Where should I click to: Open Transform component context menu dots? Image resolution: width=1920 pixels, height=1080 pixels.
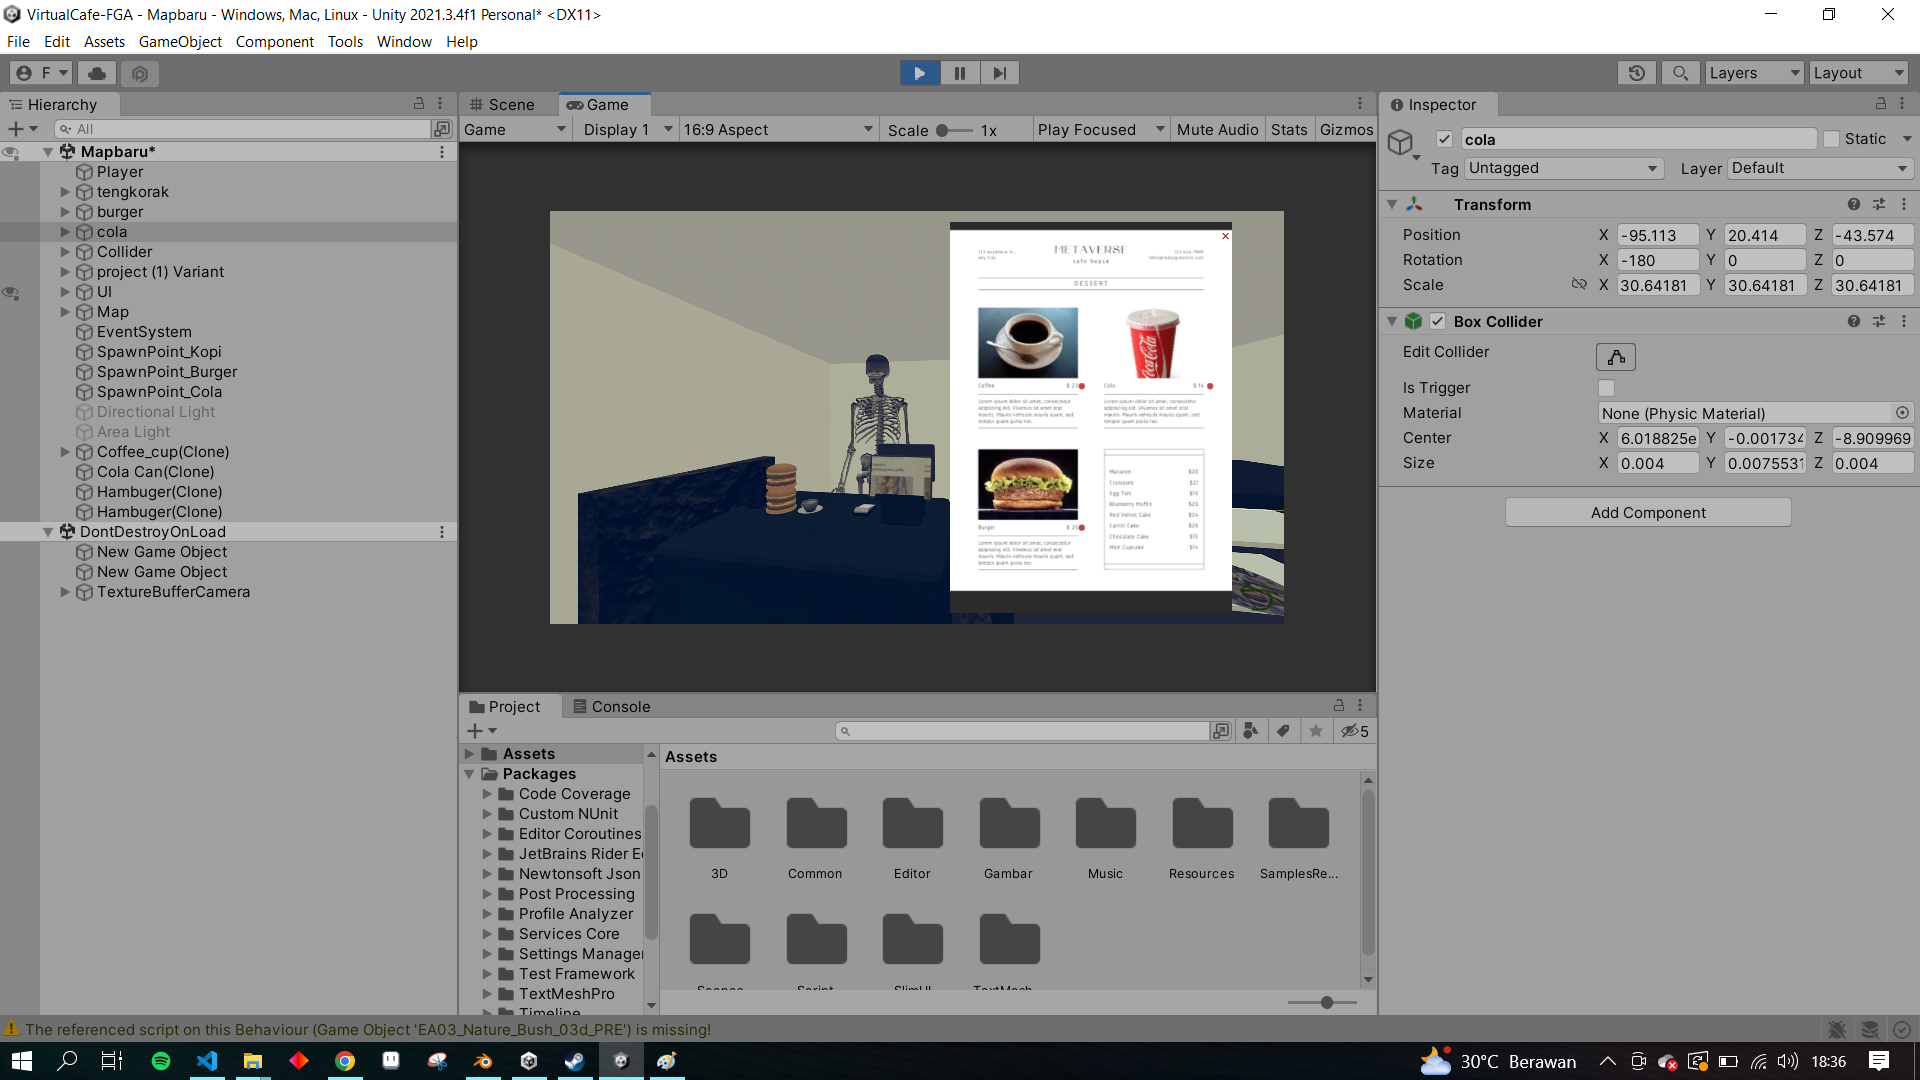[1904, 204]
